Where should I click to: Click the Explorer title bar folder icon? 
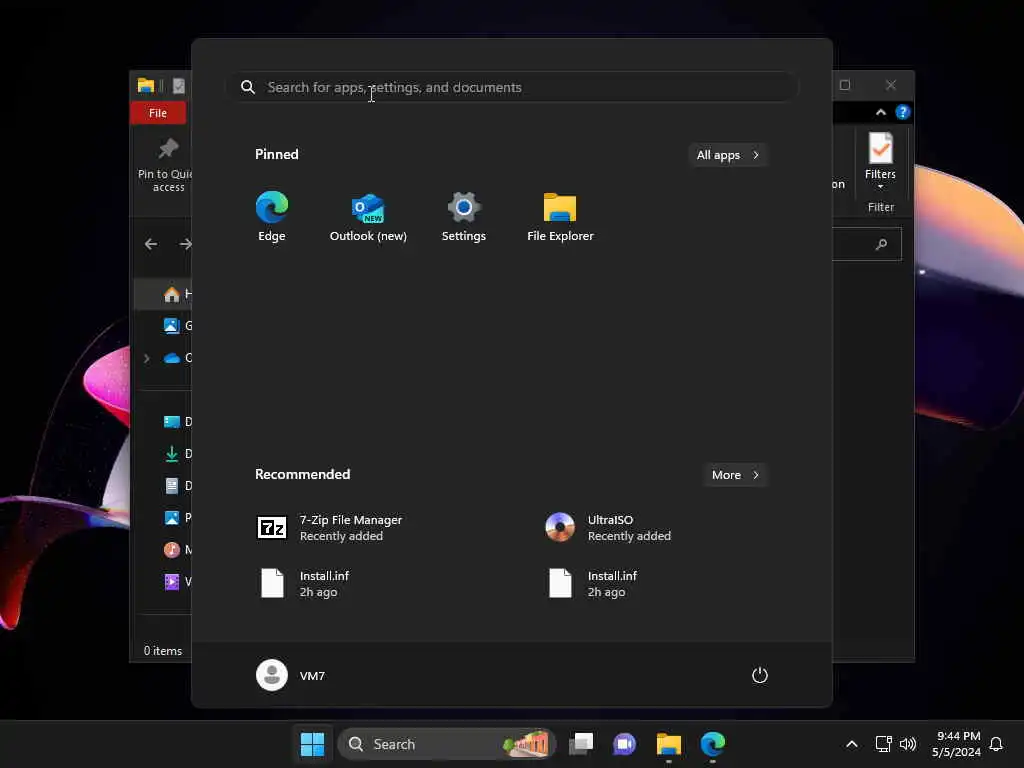(x=146, y=86)
